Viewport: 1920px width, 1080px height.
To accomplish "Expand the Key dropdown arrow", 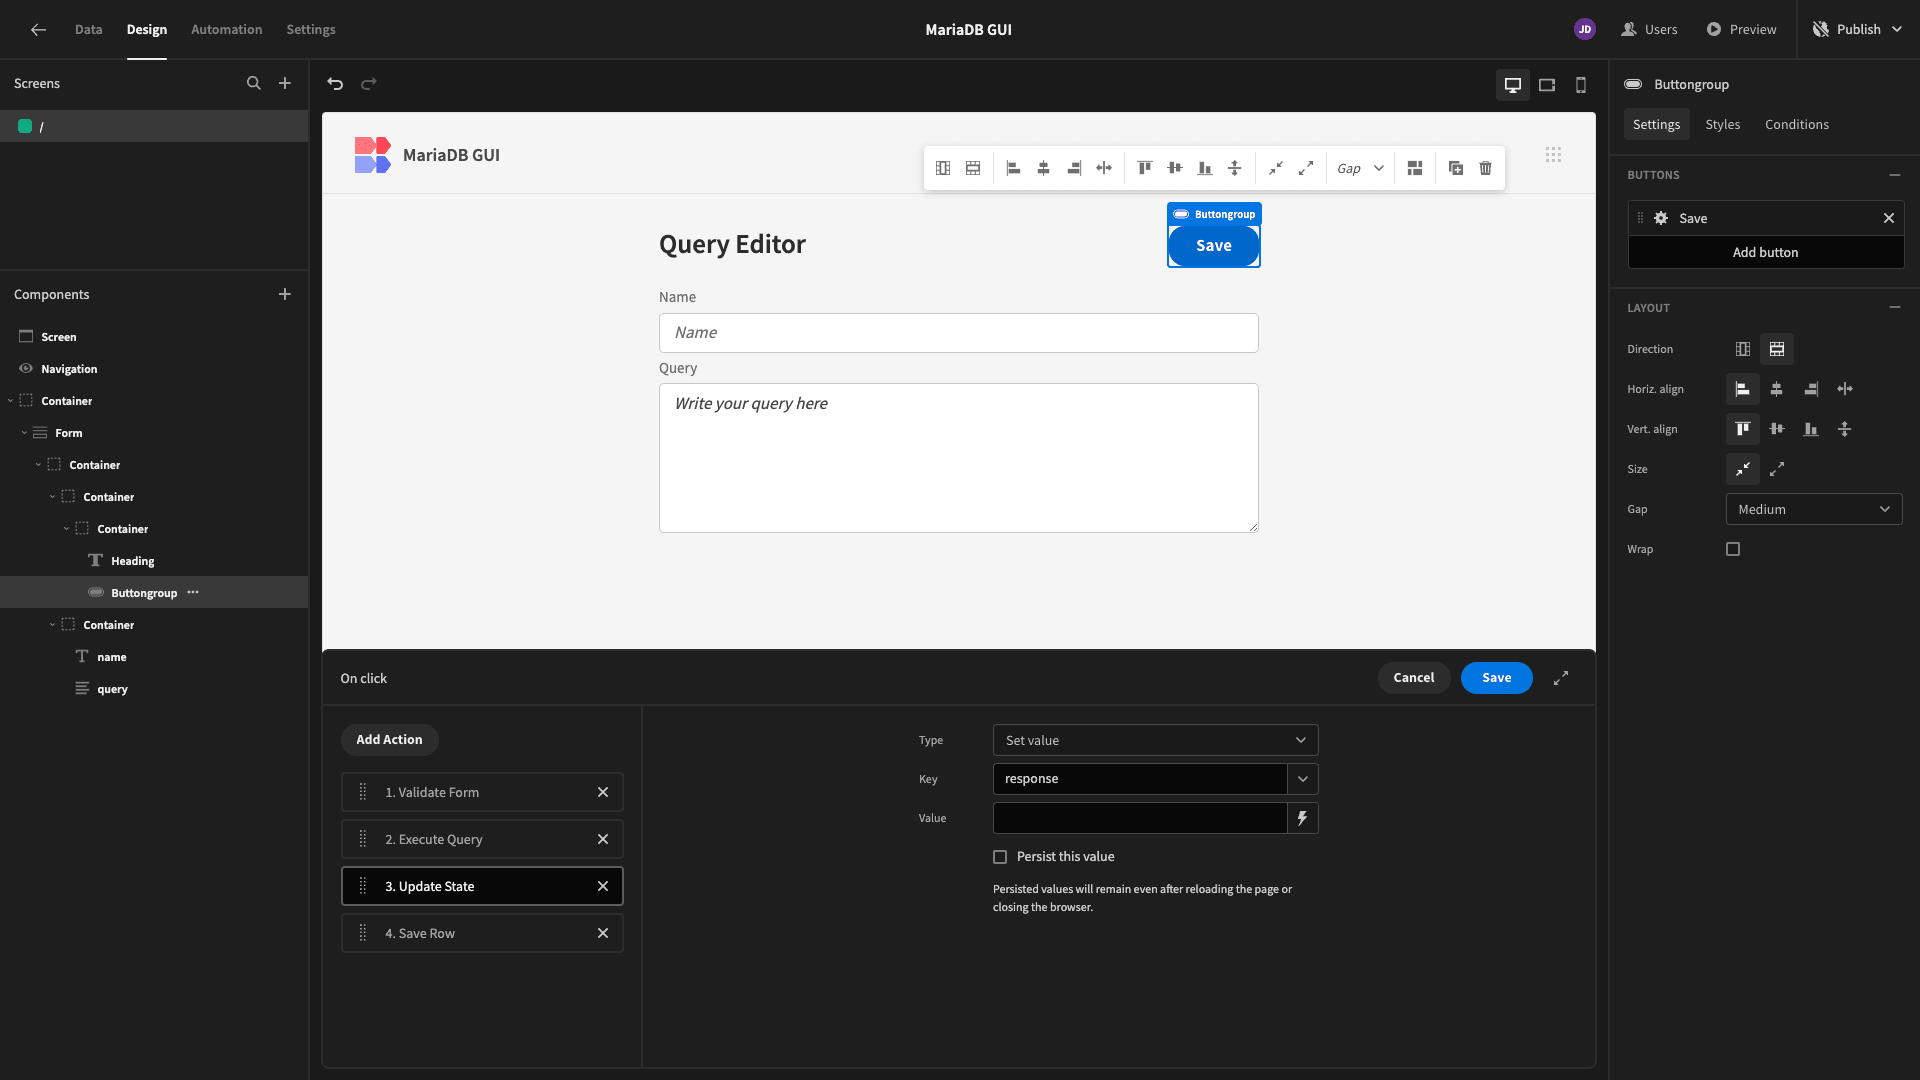I will (1302, 779).
